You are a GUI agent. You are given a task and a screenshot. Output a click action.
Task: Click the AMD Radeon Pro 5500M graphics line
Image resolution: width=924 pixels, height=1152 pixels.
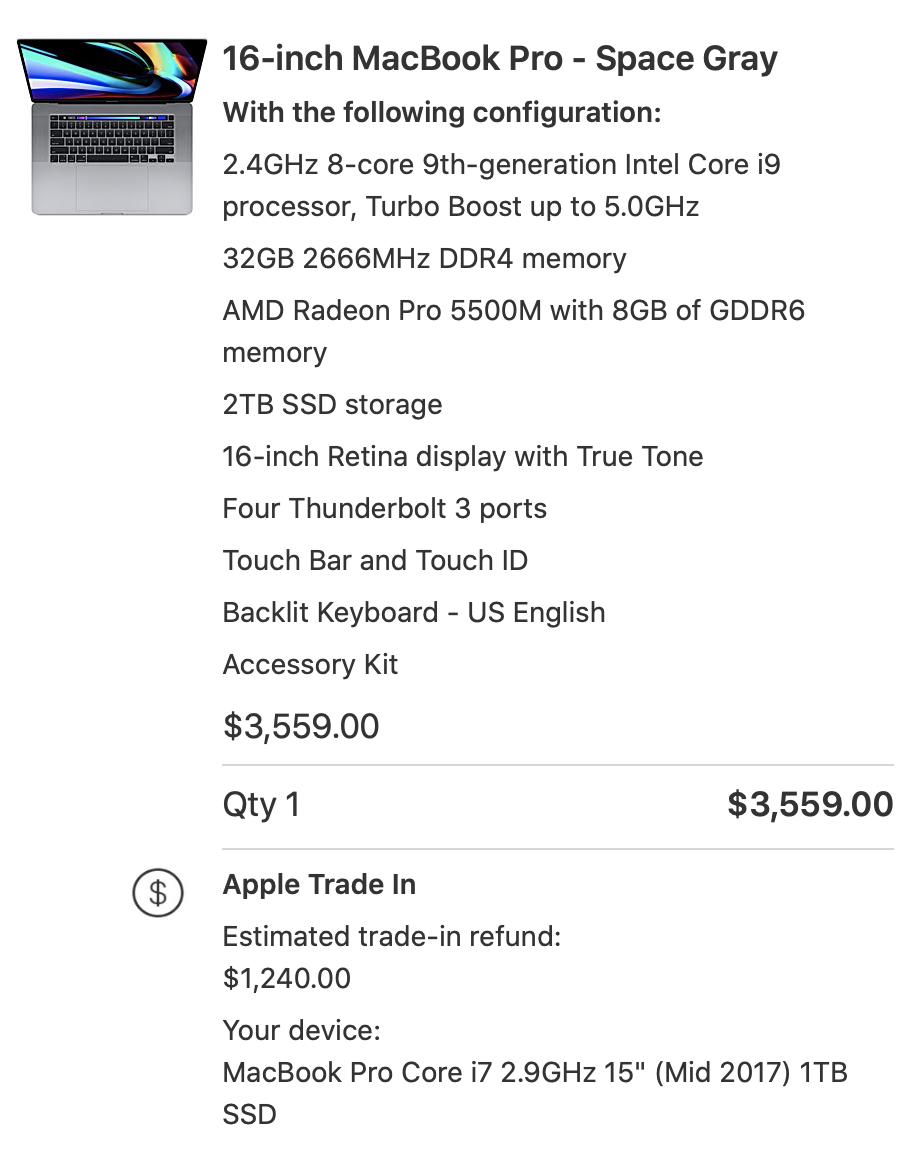coord(514,331)
